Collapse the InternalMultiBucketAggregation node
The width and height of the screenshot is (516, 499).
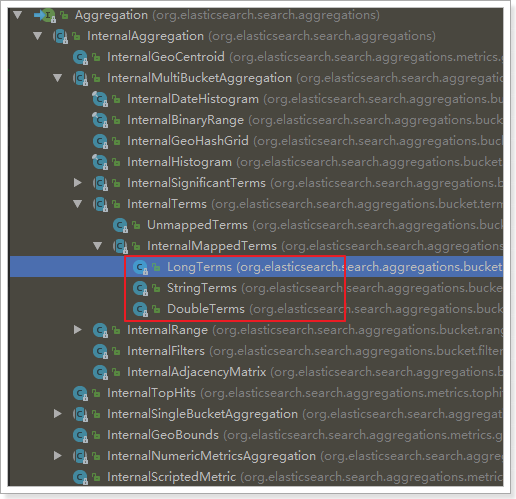point(58,78)
